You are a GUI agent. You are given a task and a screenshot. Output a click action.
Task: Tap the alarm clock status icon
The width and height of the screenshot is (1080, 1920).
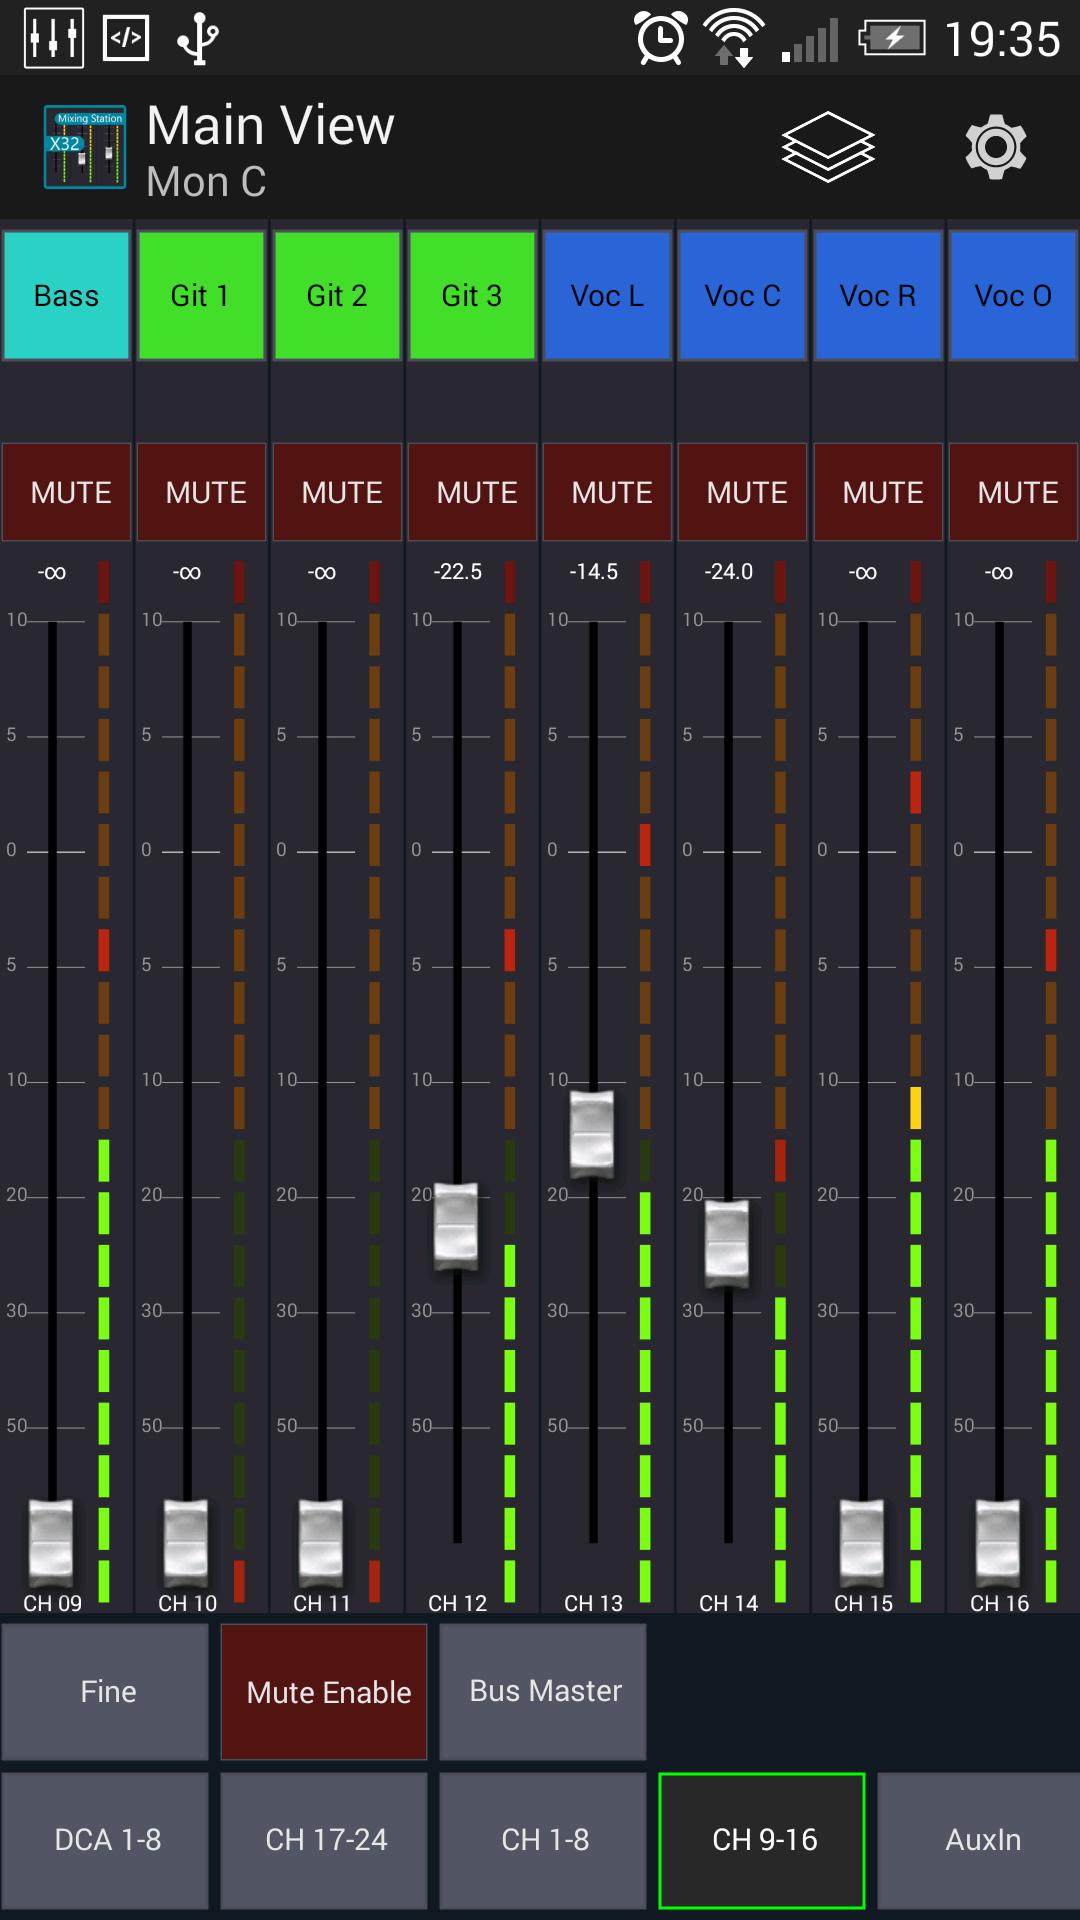[x=661, y=39]
